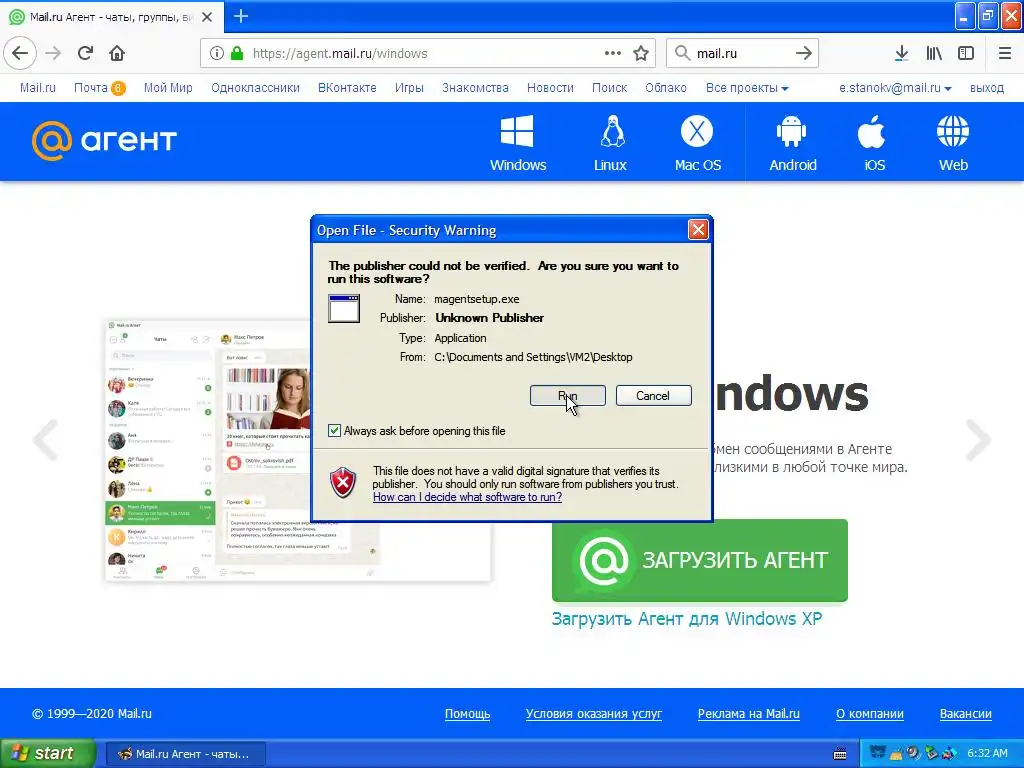This screenshot has width=1024, height=768.
Task: Close the Security Warning dialog
Action: pyautogui.click(x=698, y=229)
